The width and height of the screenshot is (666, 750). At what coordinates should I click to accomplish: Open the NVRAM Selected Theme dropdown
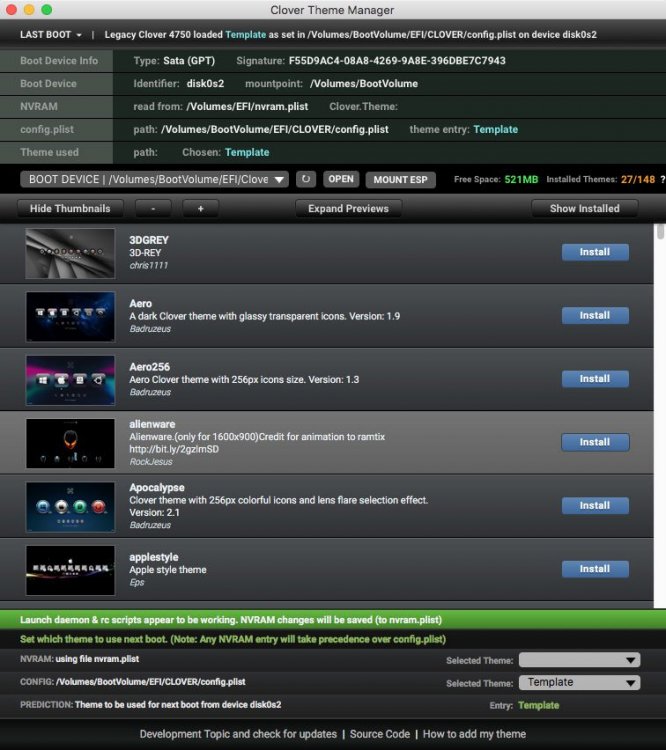pyautogui.click(x=579, y=660)
